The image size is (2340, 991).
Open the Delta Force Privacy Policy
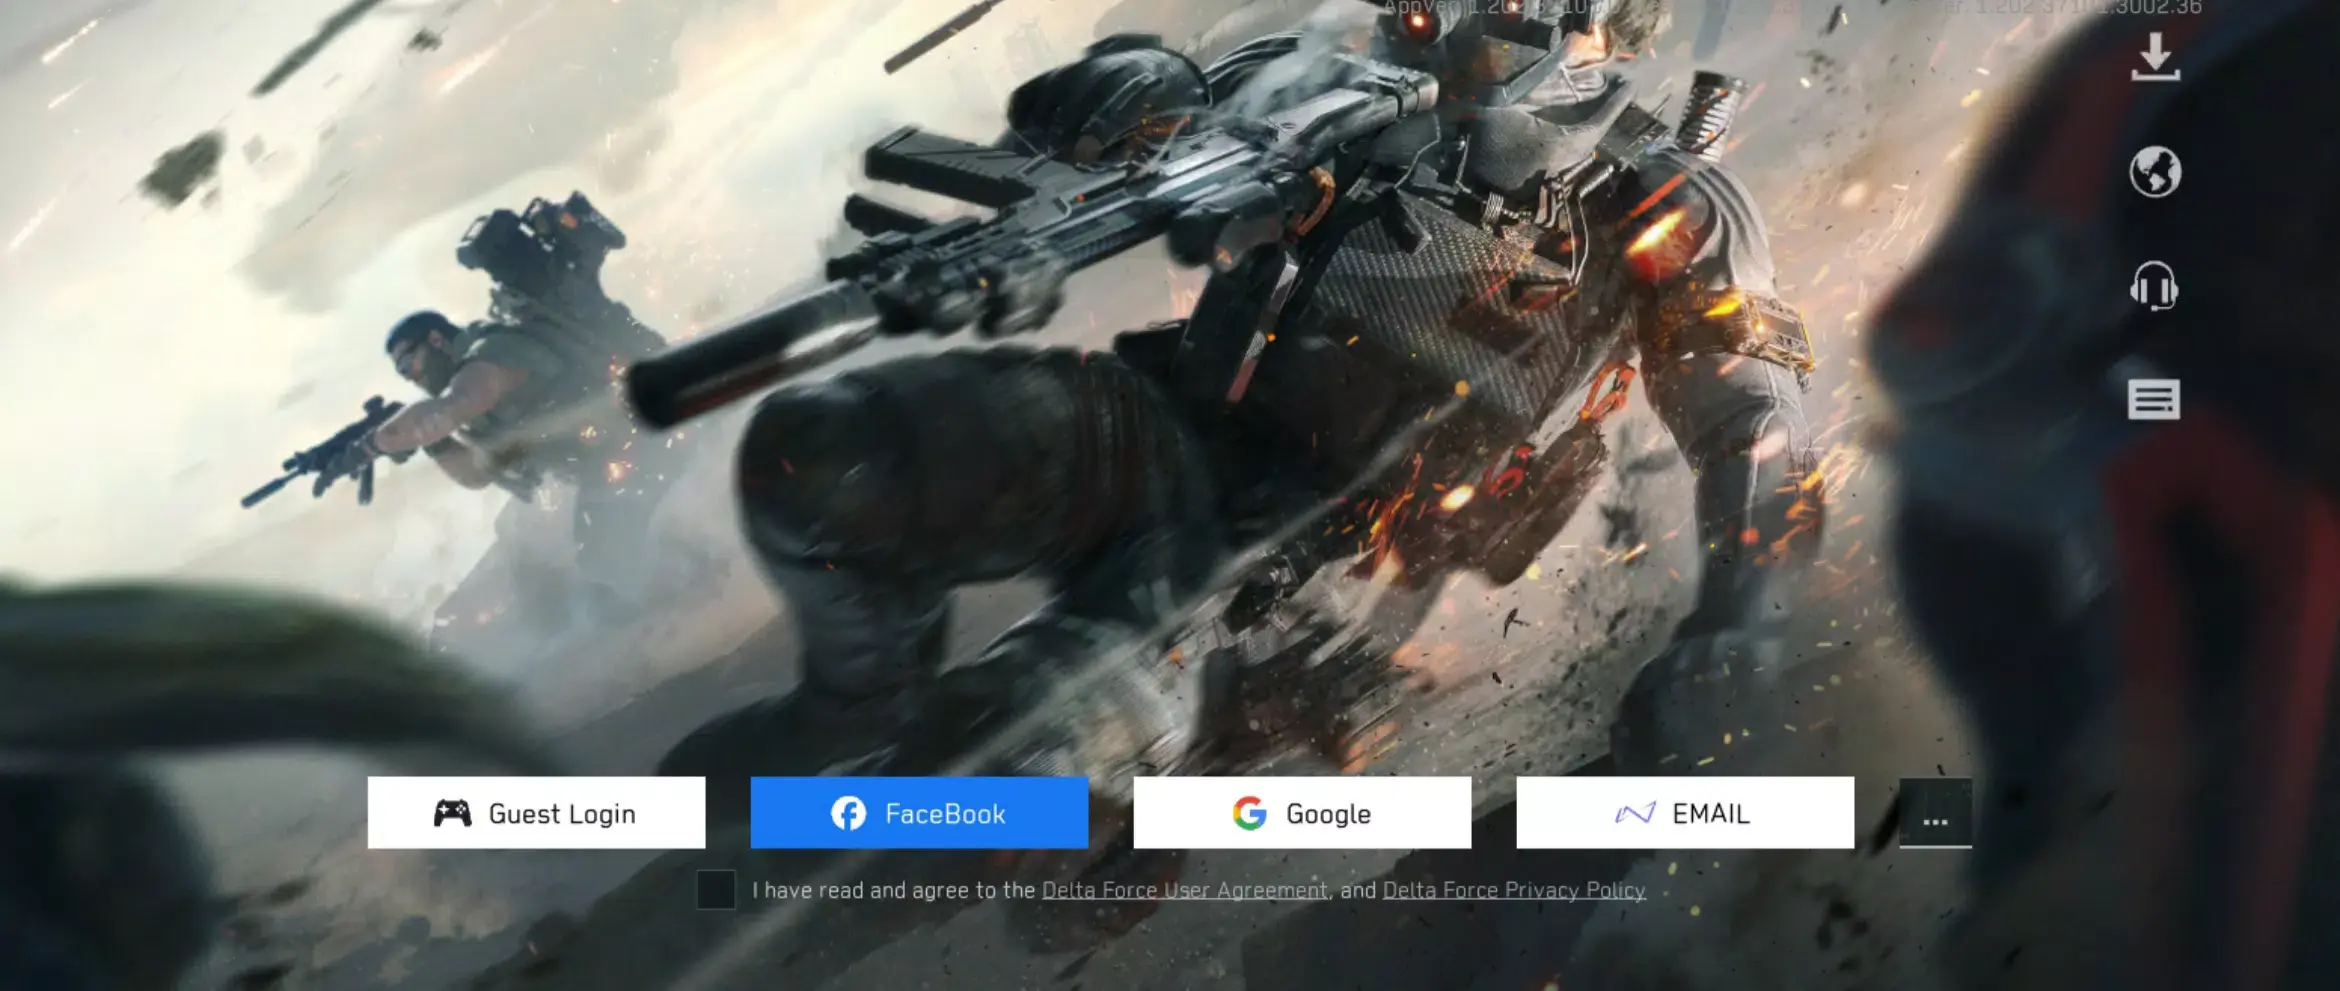click(1513, 890)
